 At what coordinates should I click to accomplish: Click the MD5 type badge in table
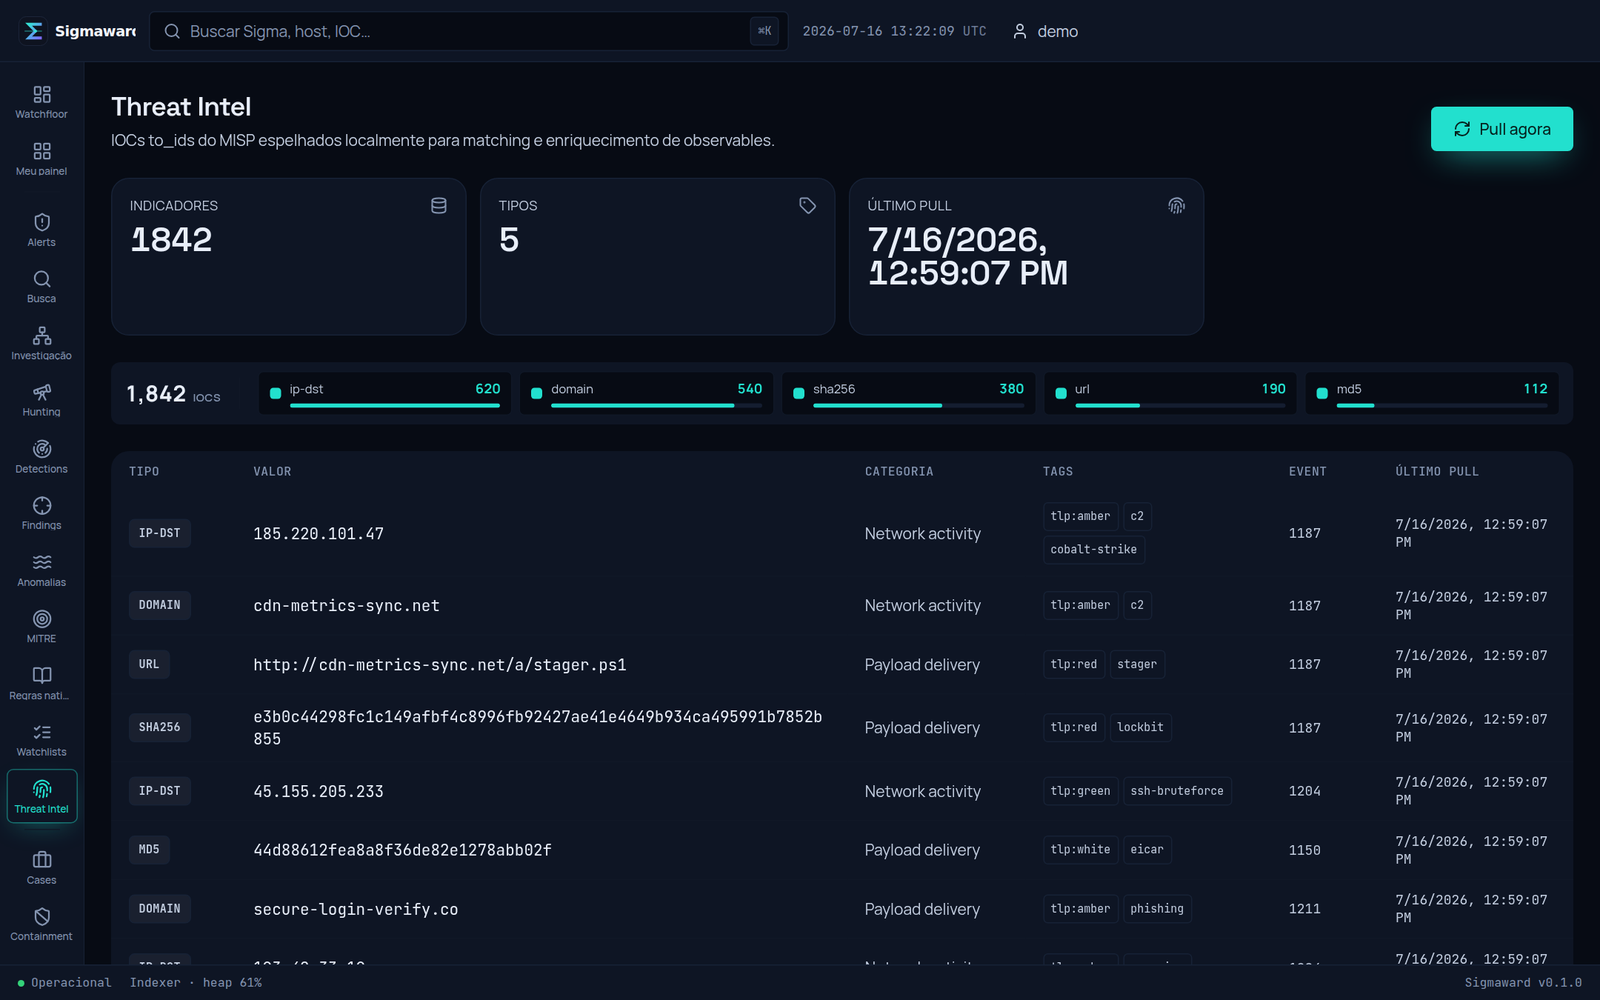coord(149,850)
